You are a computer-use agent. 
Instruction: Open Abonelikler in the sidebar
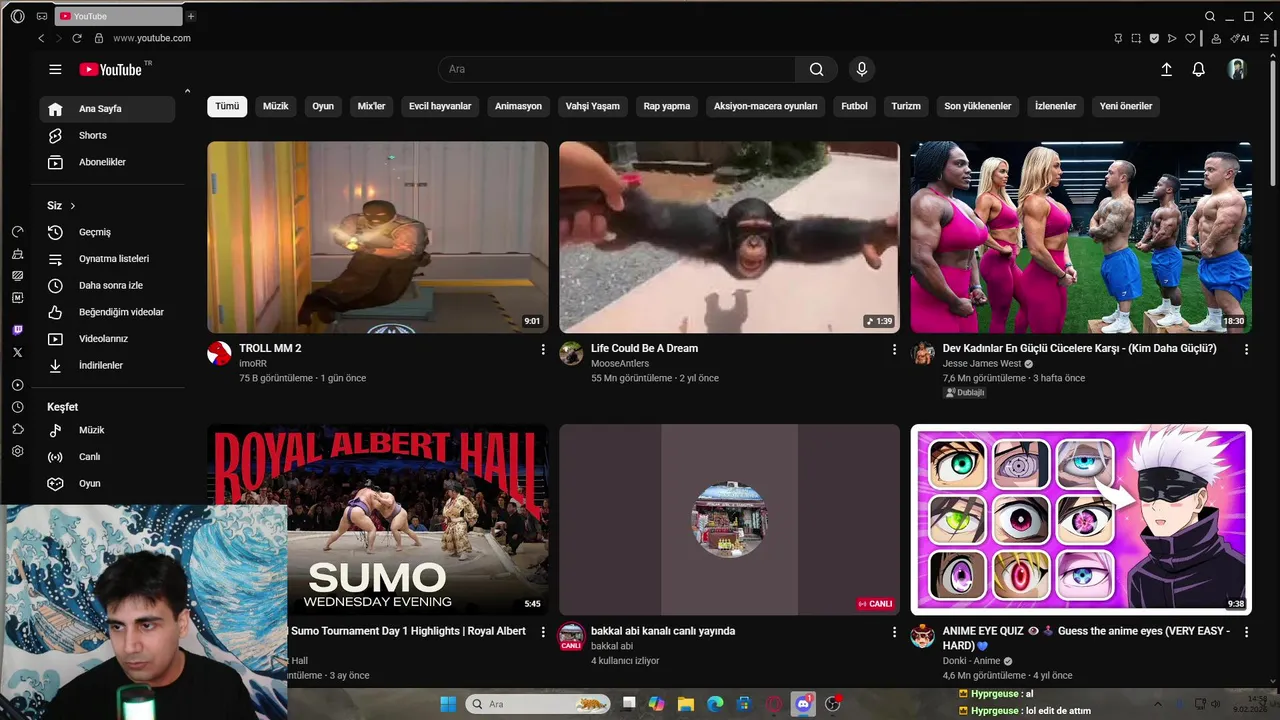pyautogui.click(x=107, y=162)
